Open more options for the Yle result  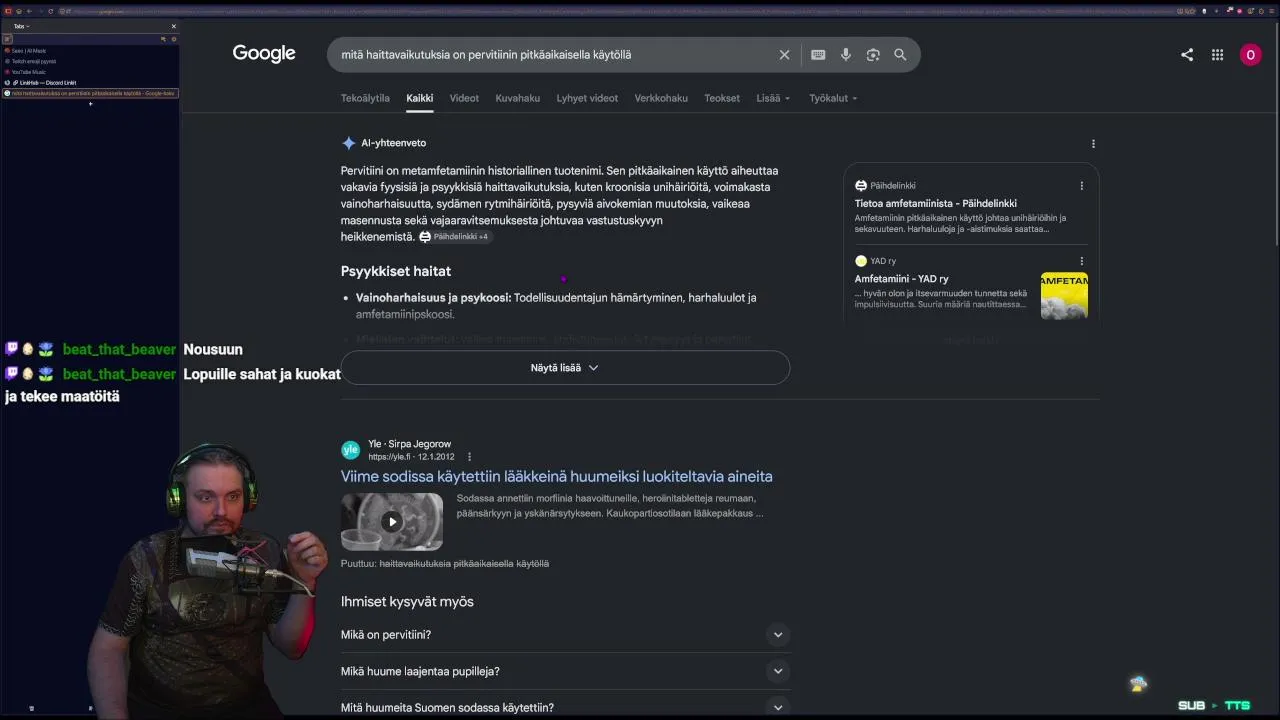[469, 457]
